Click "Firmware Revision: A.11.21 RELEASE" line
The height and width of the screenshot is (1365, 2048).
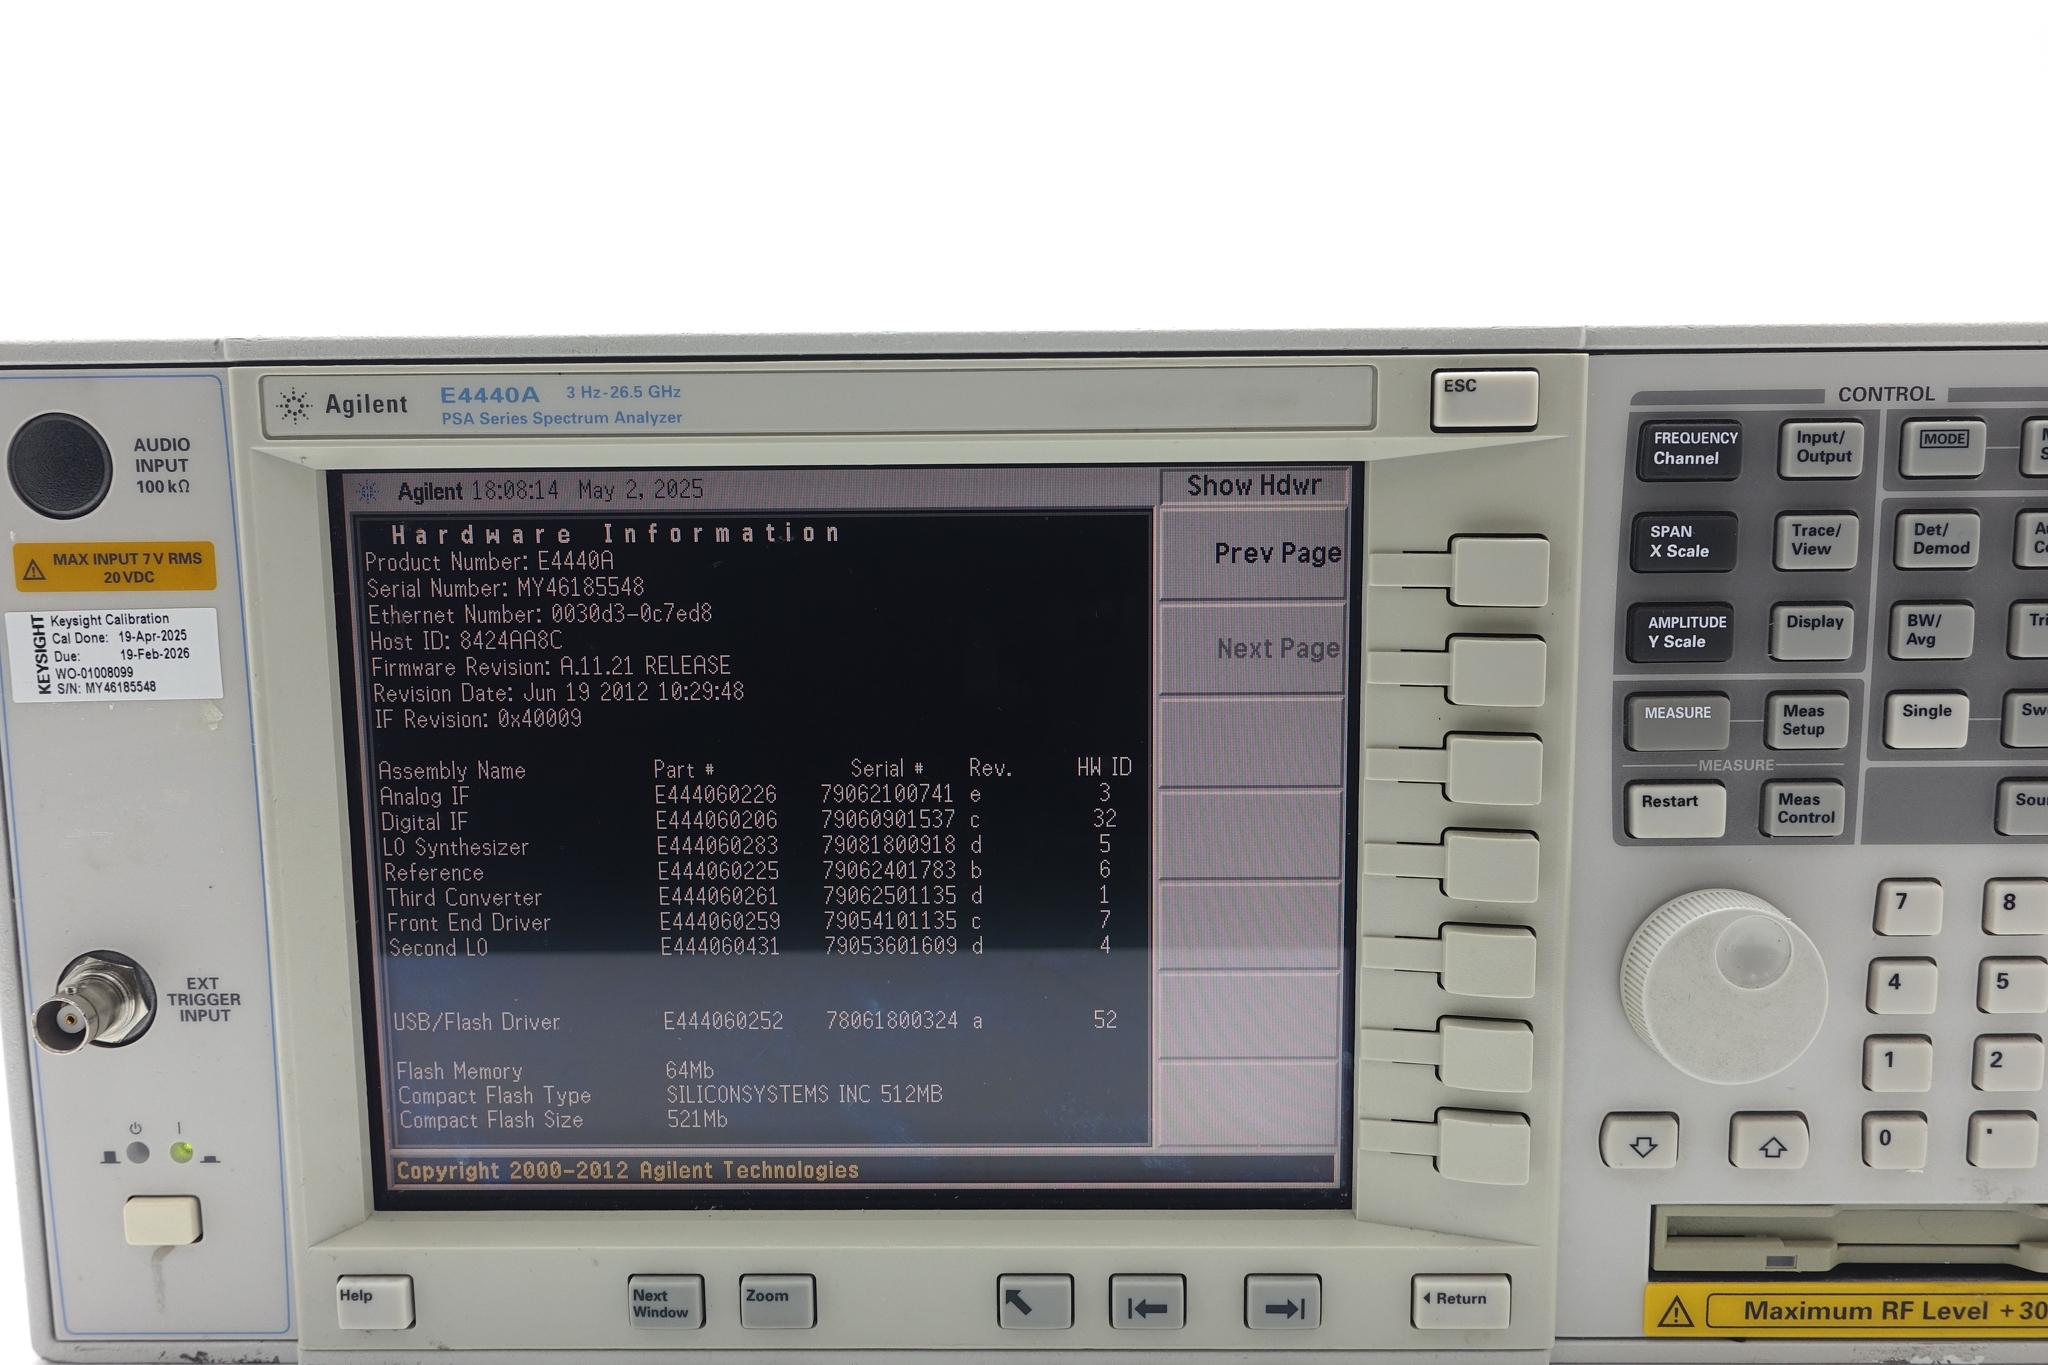[x=550, y=666]
